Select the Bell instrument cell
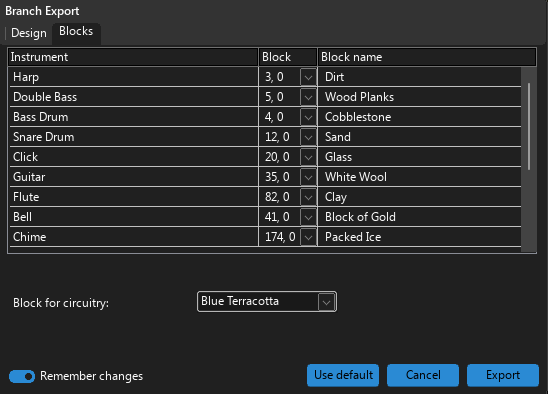548x394 pixels. [134, 217]
